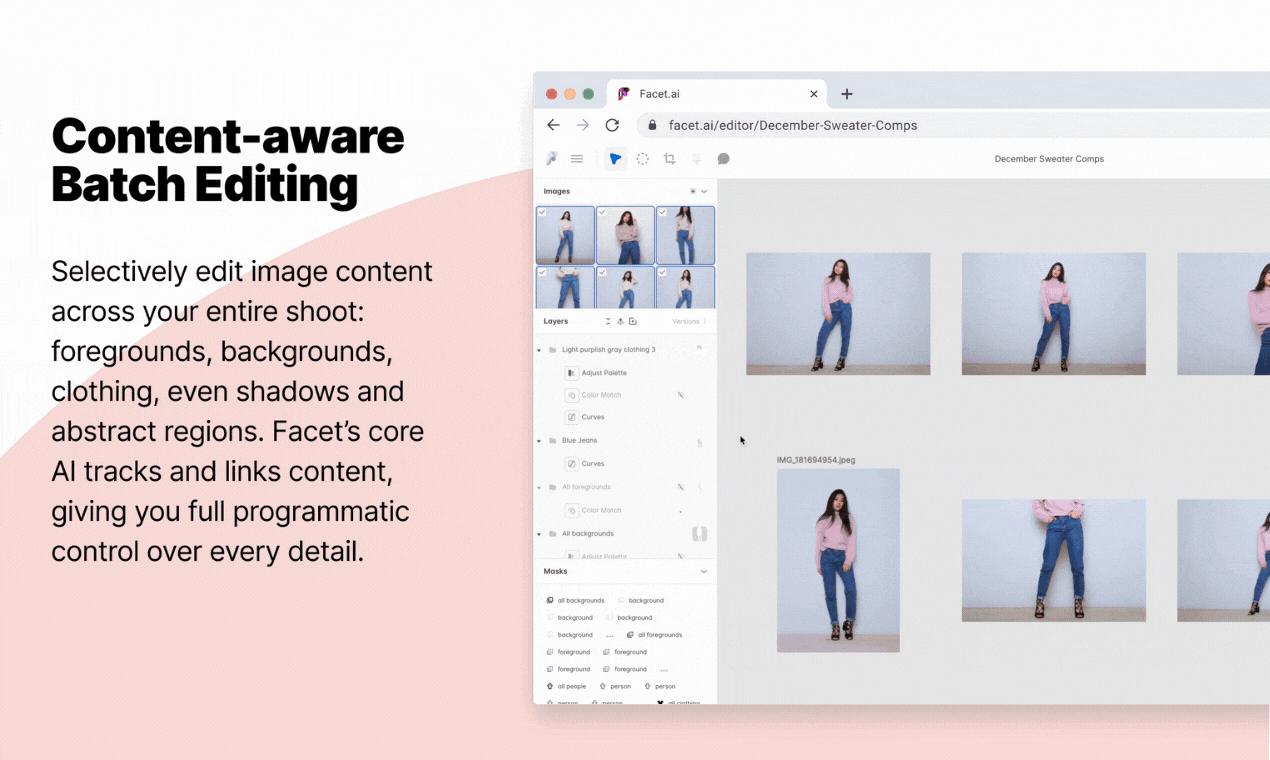
Task: Select the all people mask chip
Action: [x=567, y=687]
